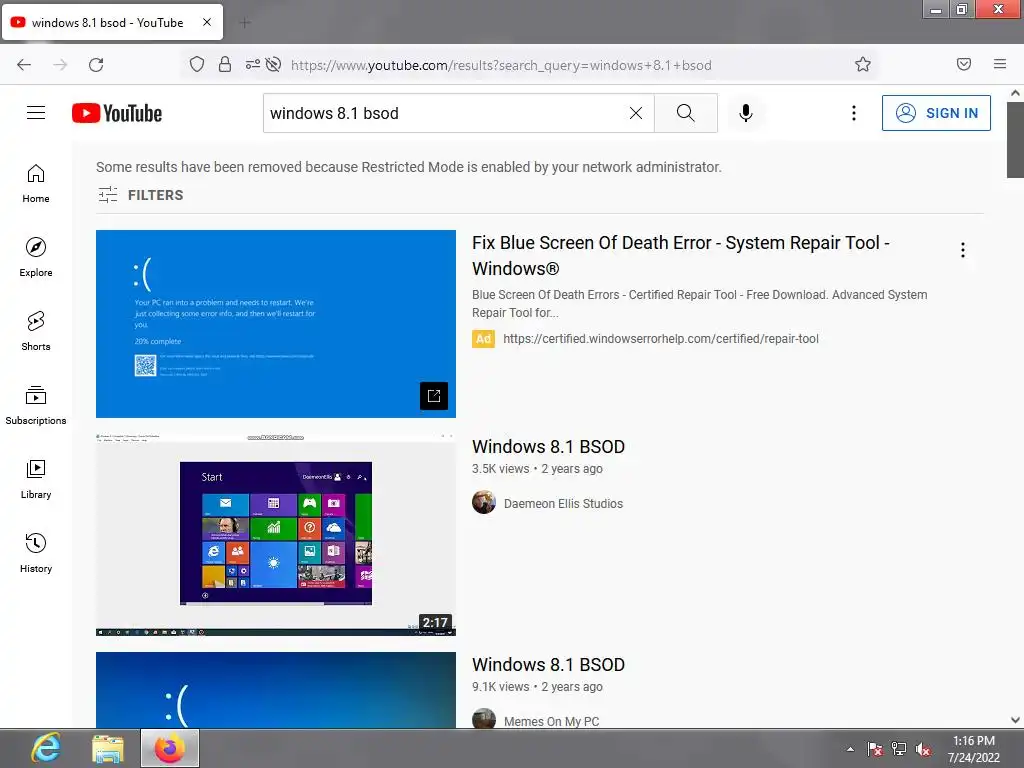This screenshot has height=768, width=1024.
Task: Click the Action Center flag icon
Action: (874, 749)
